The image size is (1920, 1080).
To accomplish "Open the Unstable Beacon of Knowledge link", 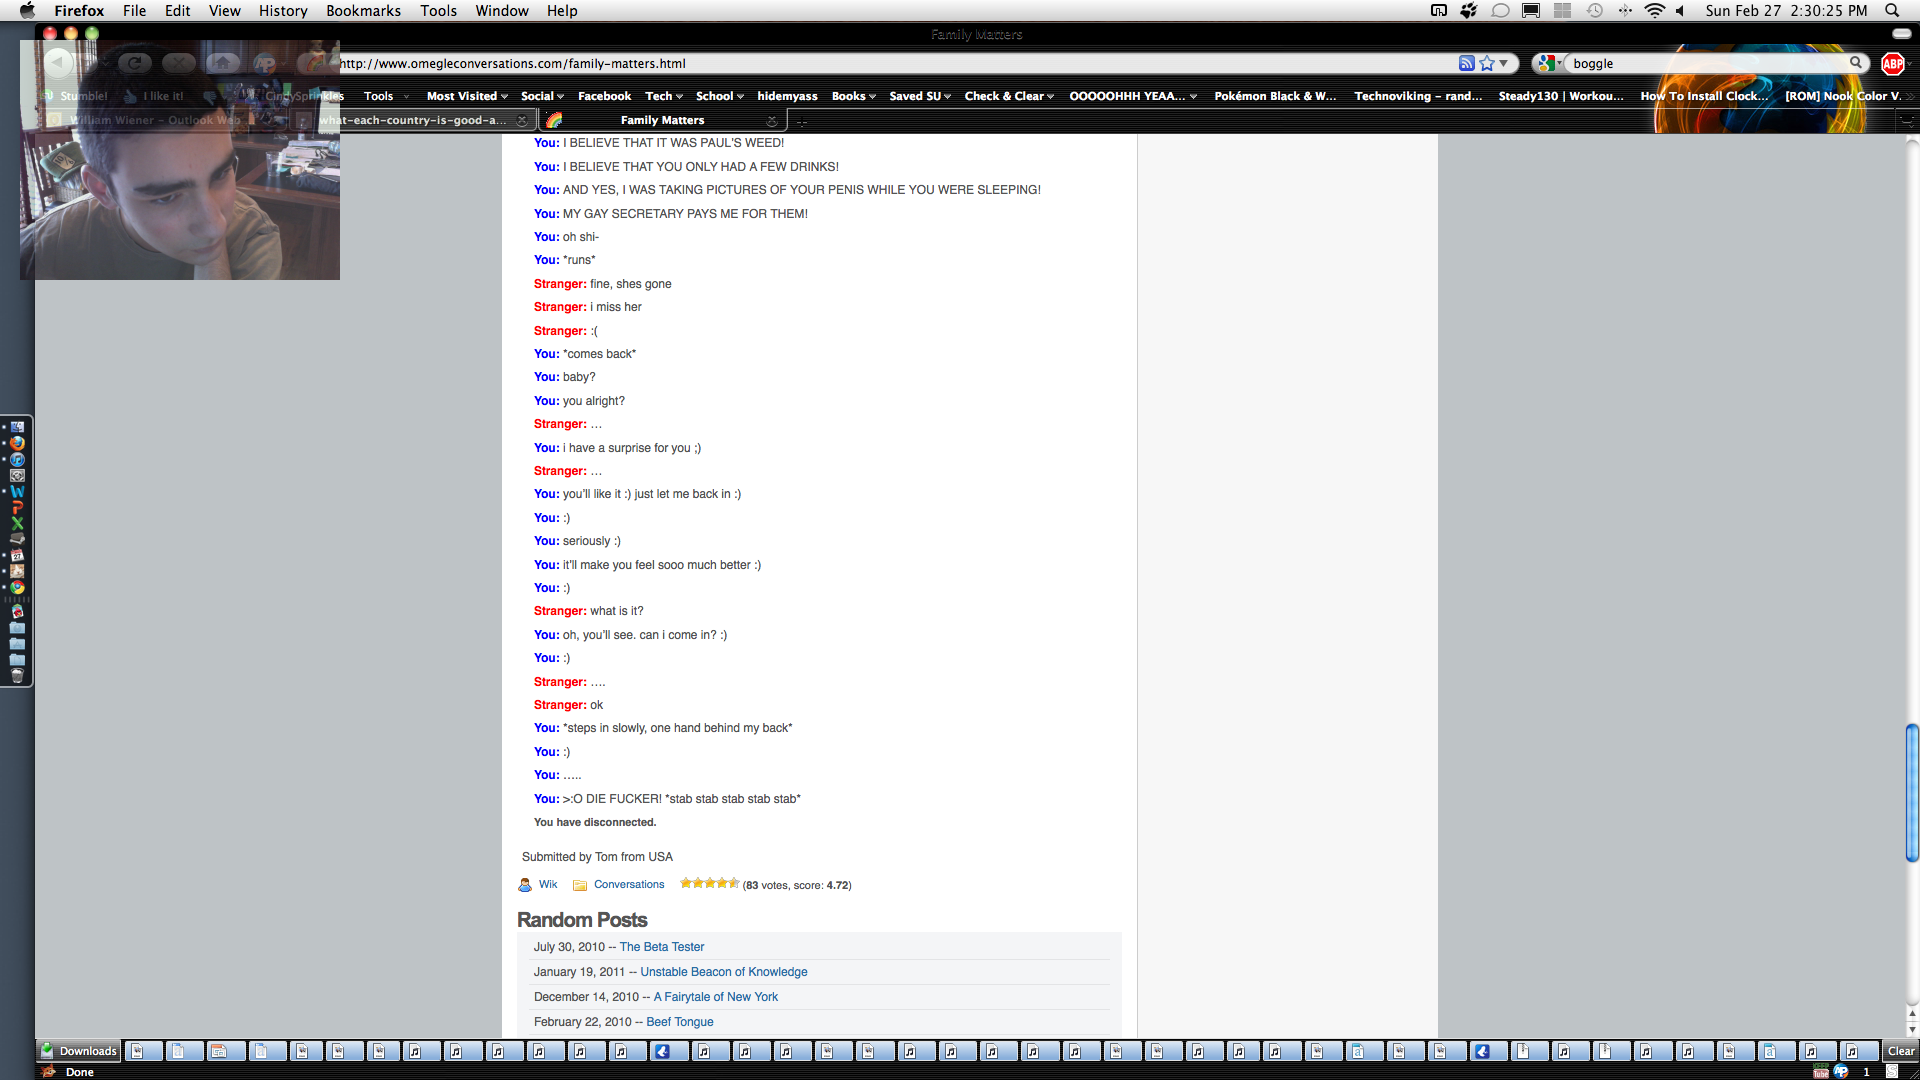I will point(723,972).
